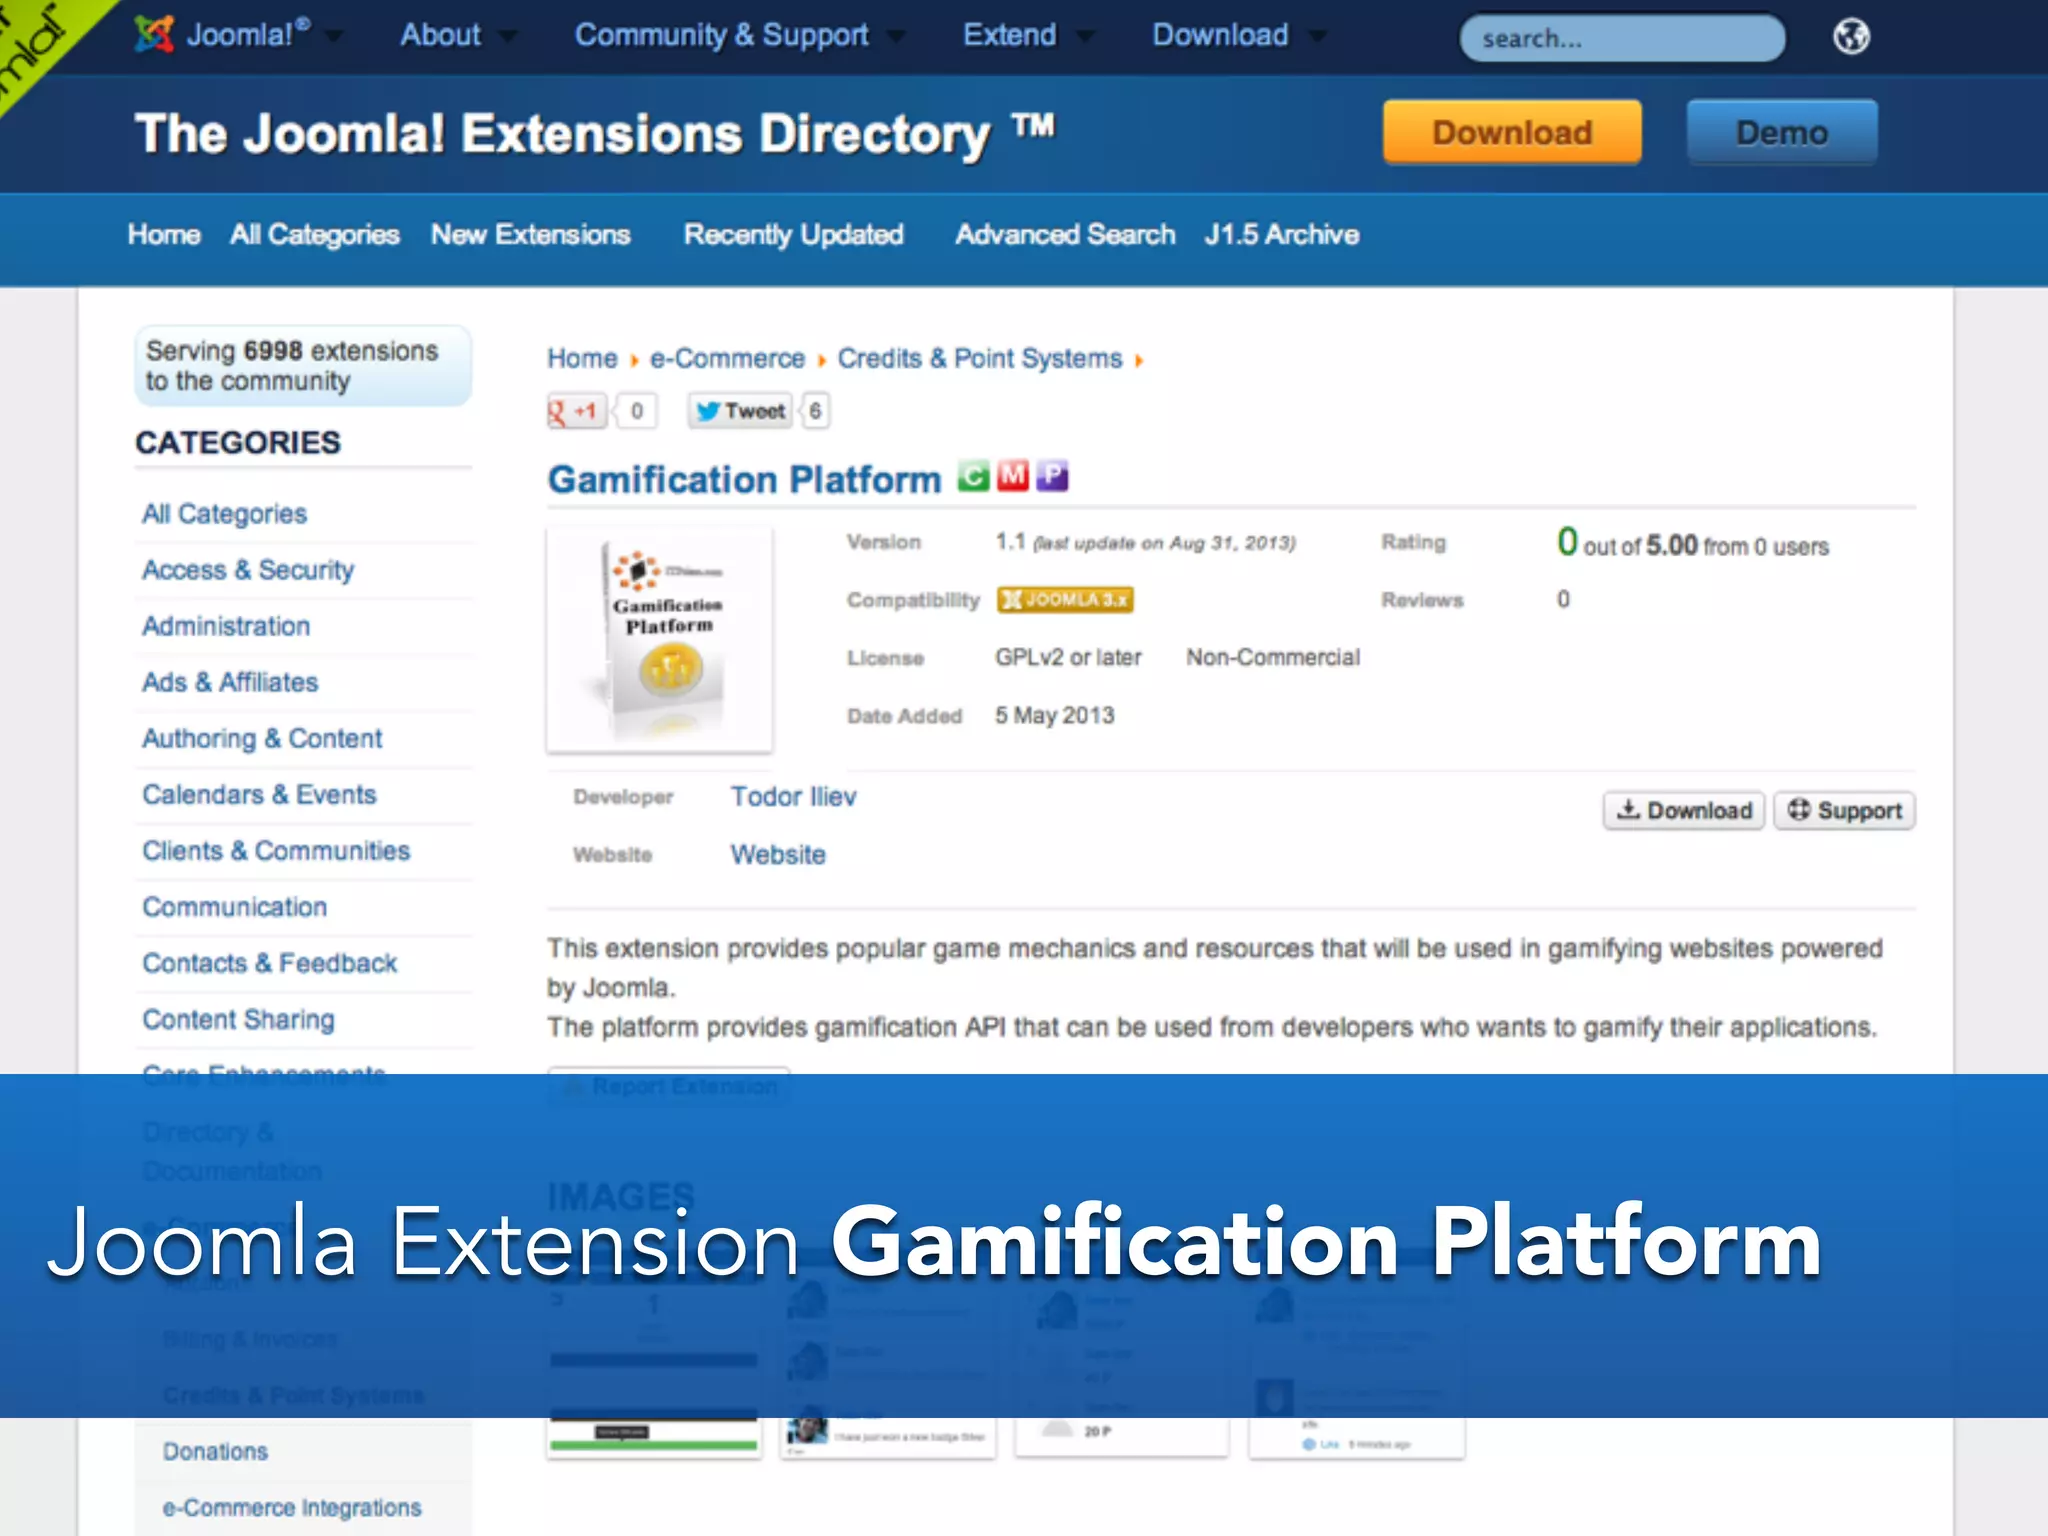Open the Extend dropdown menu
The image size is (2048, 1536).
click(x=1085, y=37)
